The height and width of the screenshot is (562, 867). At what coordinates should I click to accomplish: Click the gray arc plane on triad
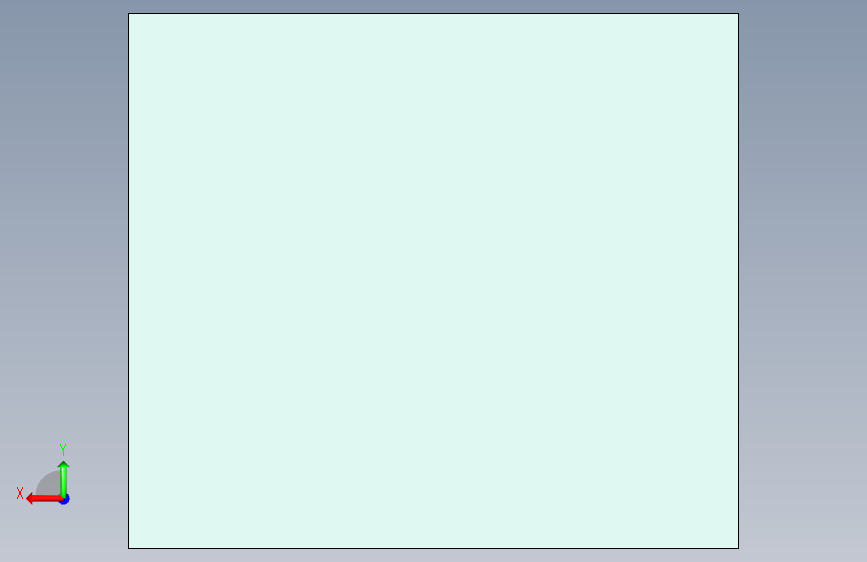(x=49, y=484)
